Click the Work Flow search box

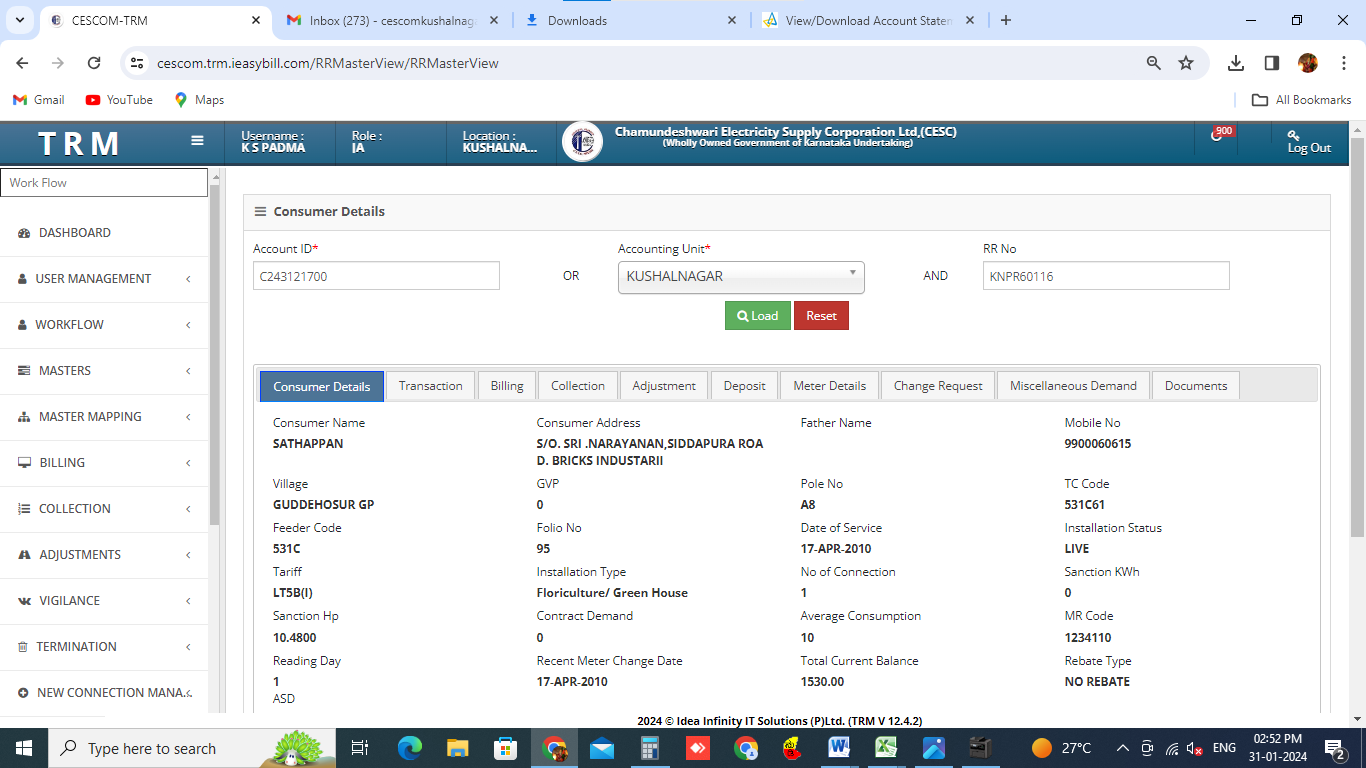click(x=104, y=182)
